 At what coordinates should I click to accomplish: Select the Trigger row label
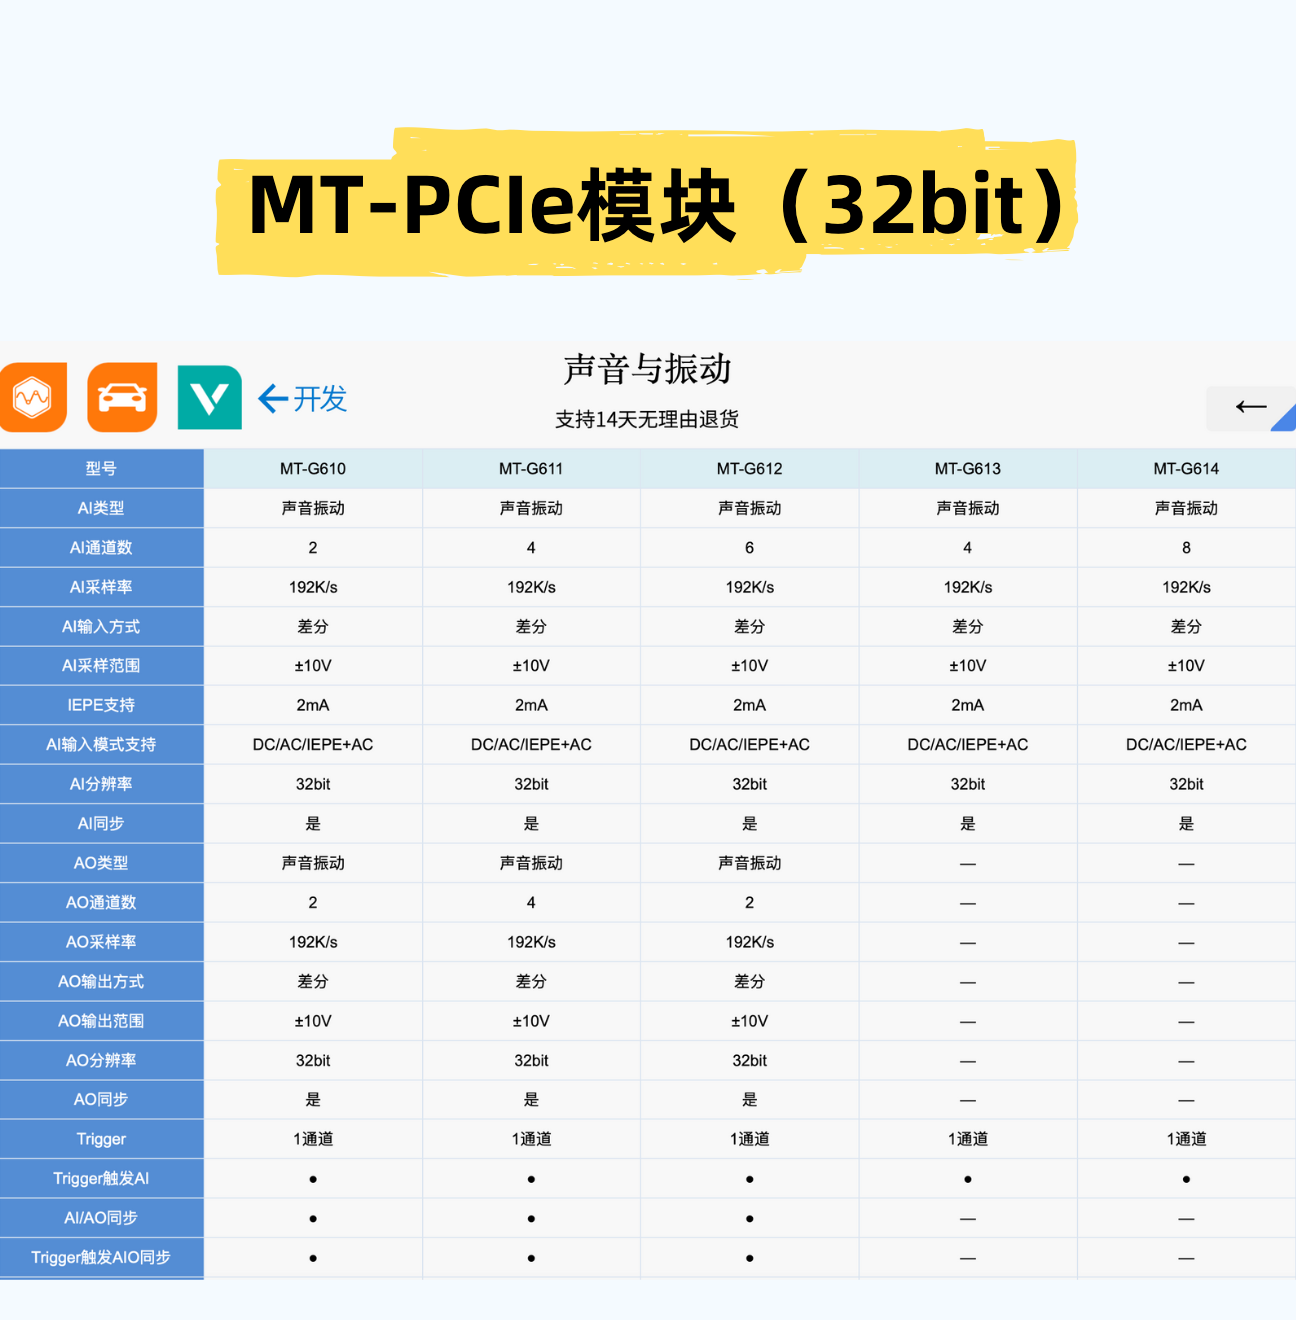(x=101, y=1139)
